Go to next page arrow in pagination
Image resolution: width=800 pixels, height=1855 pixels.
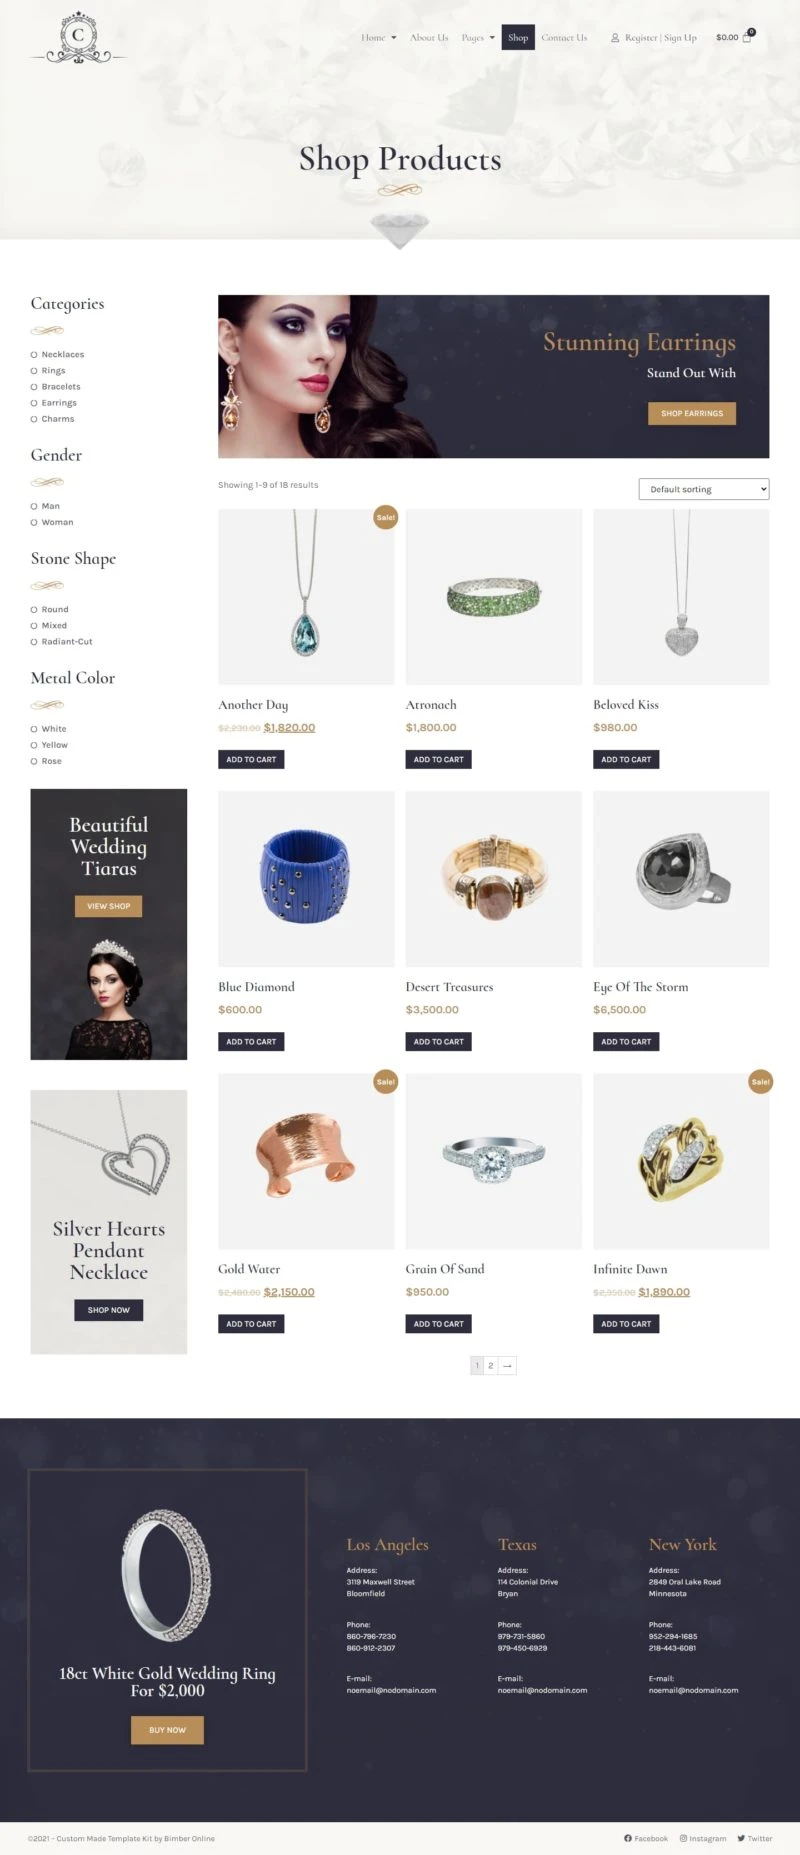pos(507,1365)
